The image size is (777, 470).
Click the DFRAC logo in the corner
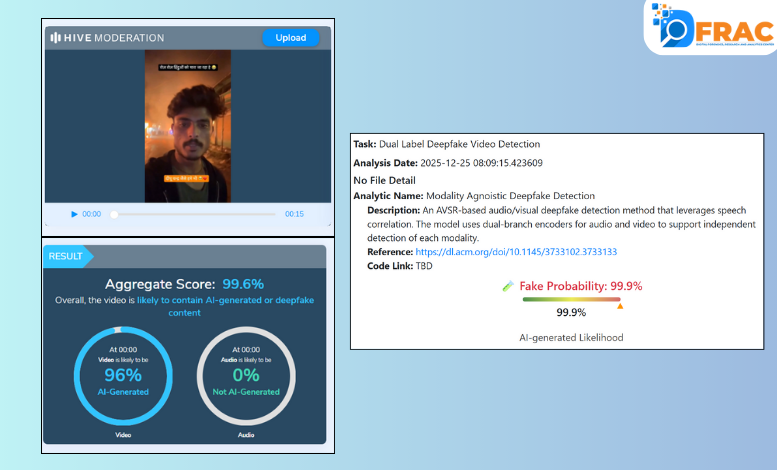pyautogui.click(x=710, y=28)
